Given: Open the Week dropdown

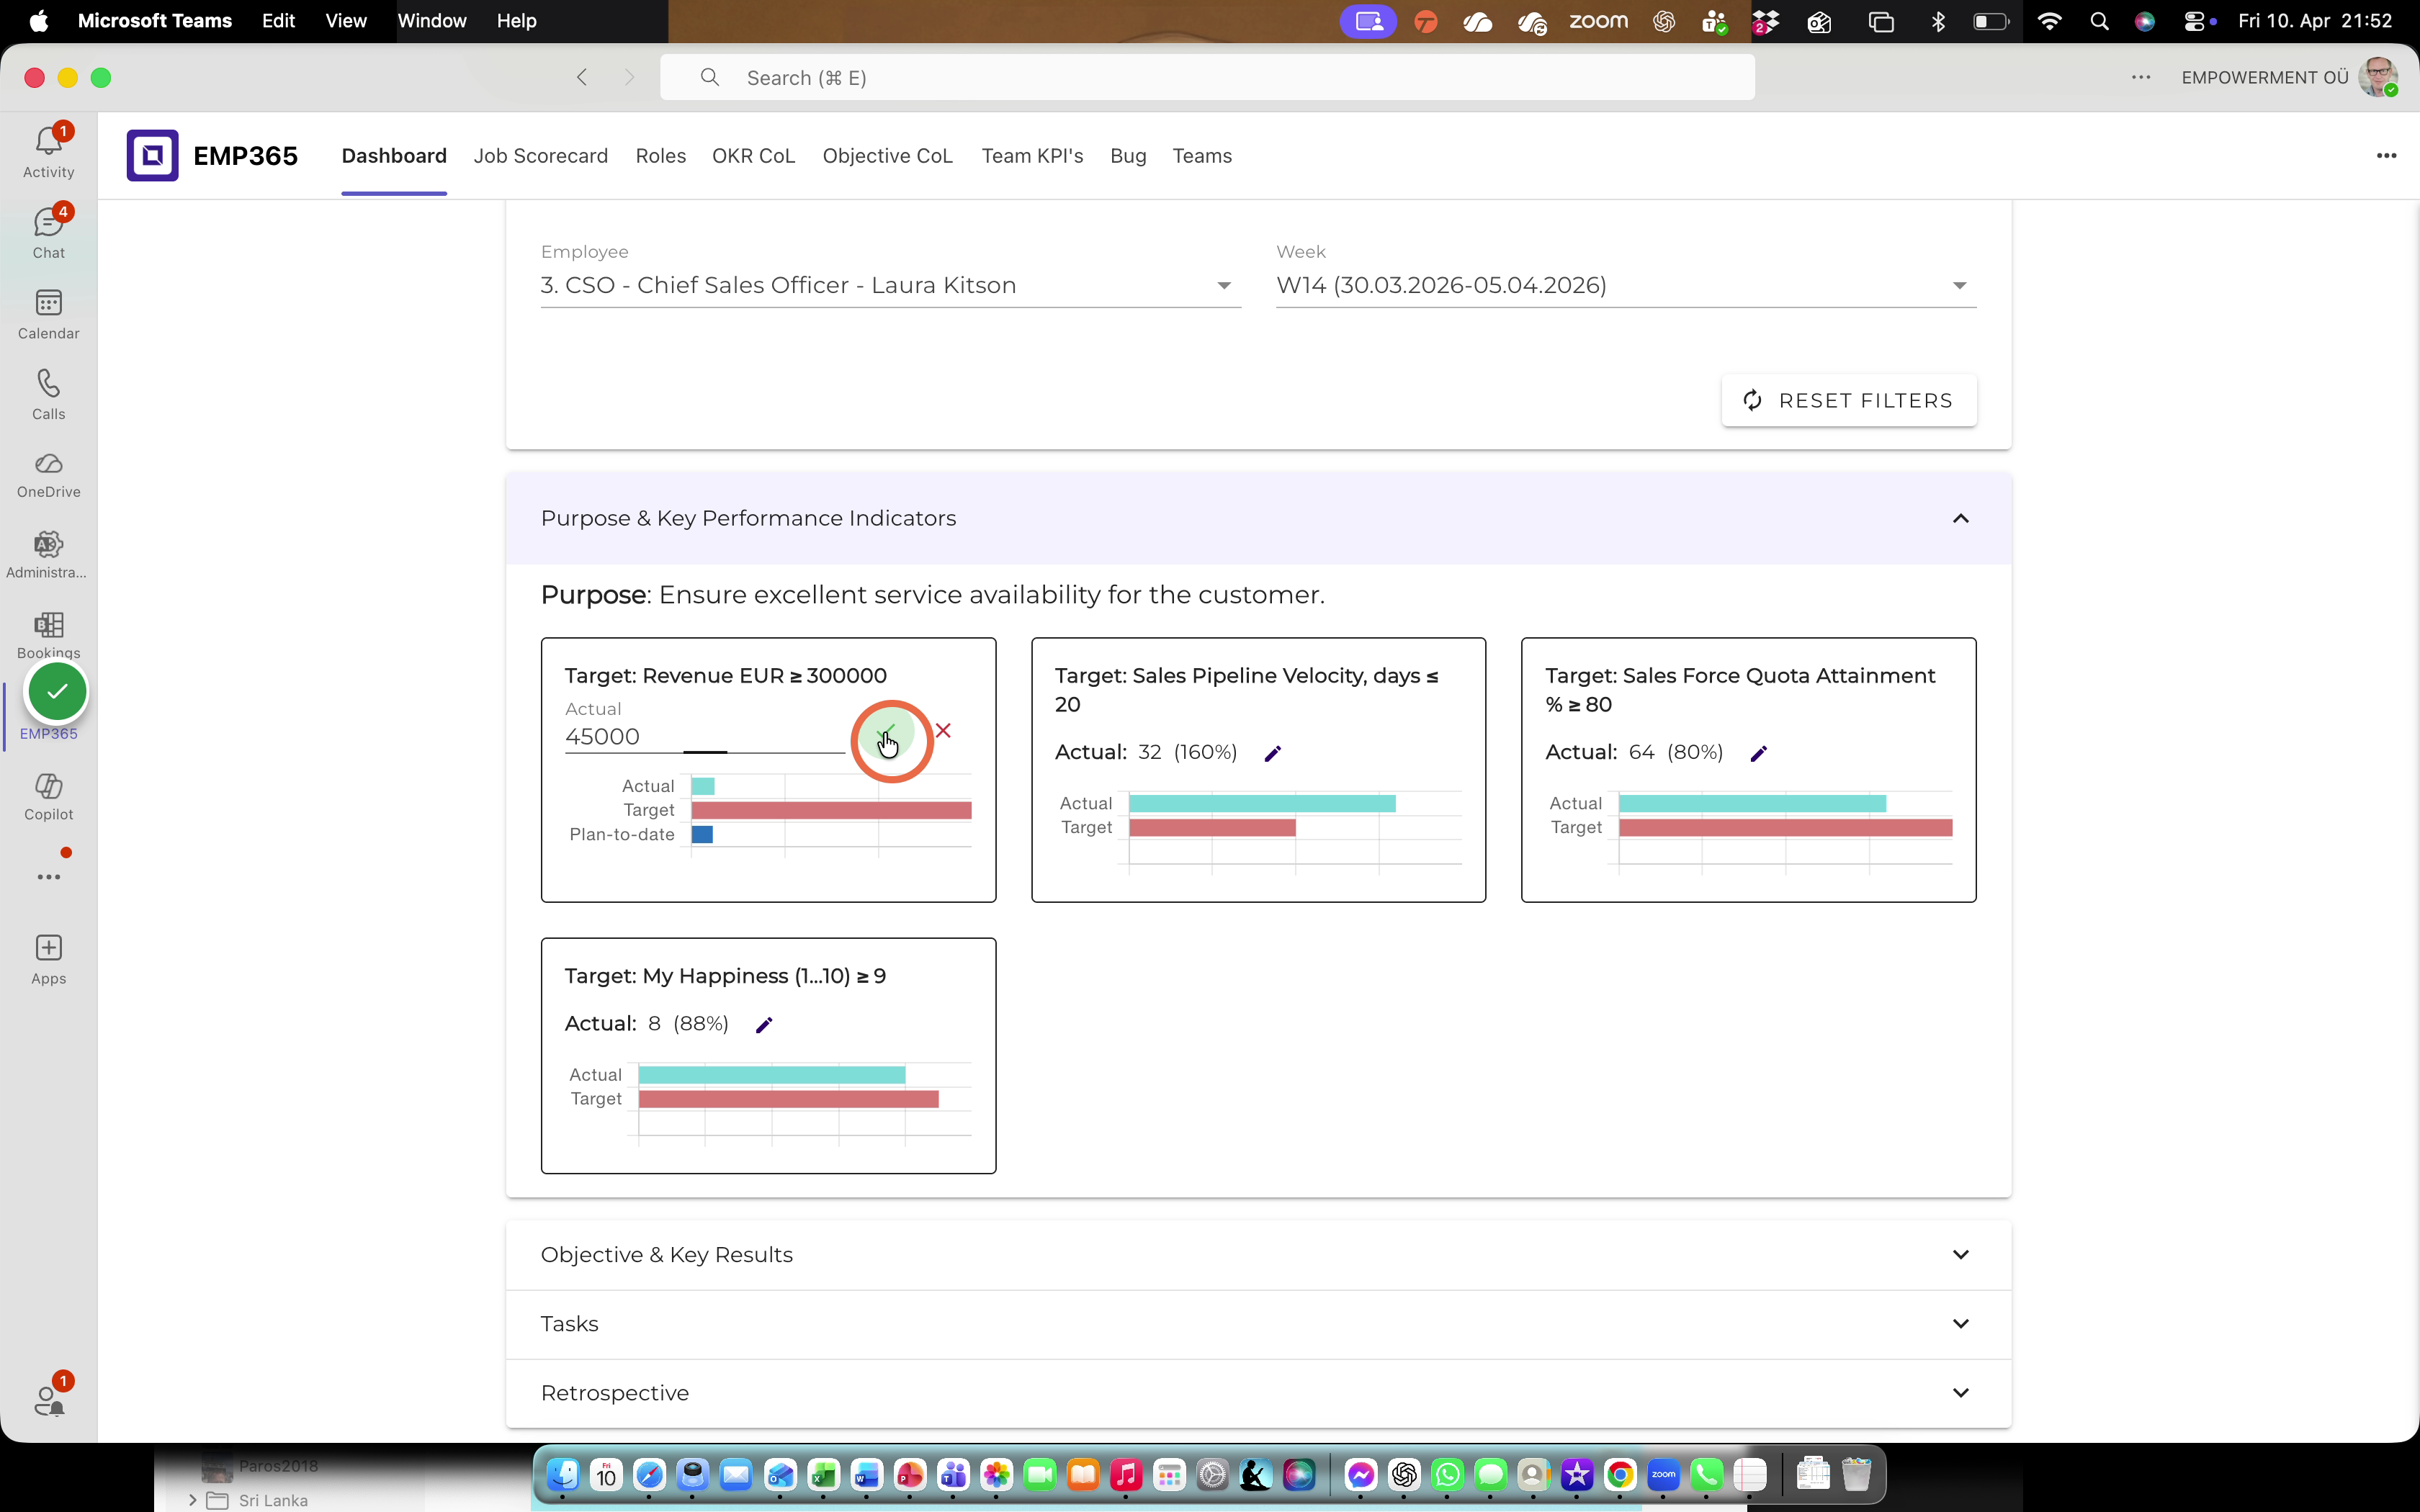Looking at the screenshot, I should coord(1626,285).
